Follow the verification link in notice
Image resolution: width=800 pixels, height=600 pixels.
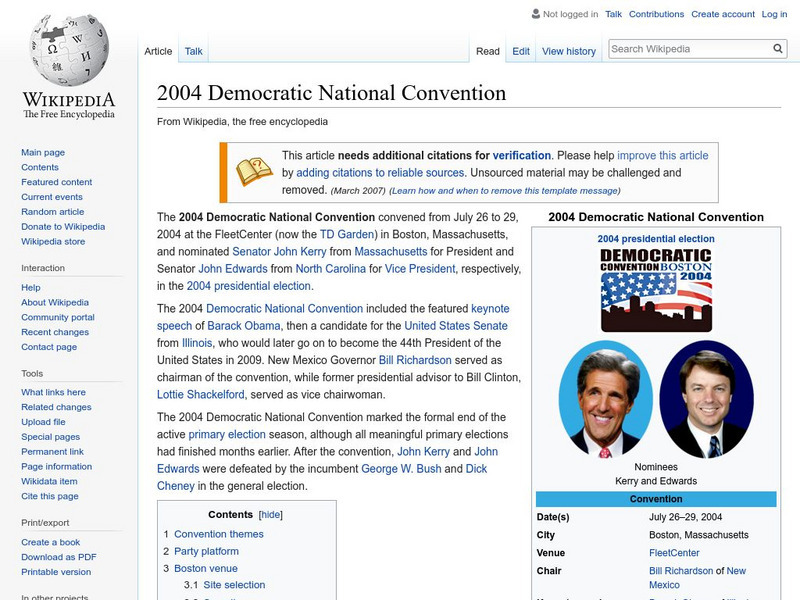click(x=521, y=155)
